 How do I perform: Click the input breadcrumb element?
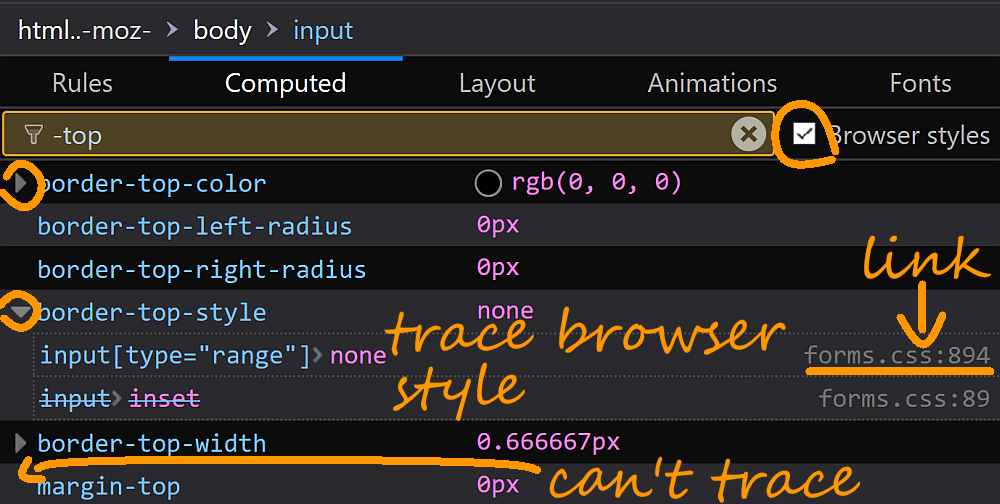[x=323, y=31]
